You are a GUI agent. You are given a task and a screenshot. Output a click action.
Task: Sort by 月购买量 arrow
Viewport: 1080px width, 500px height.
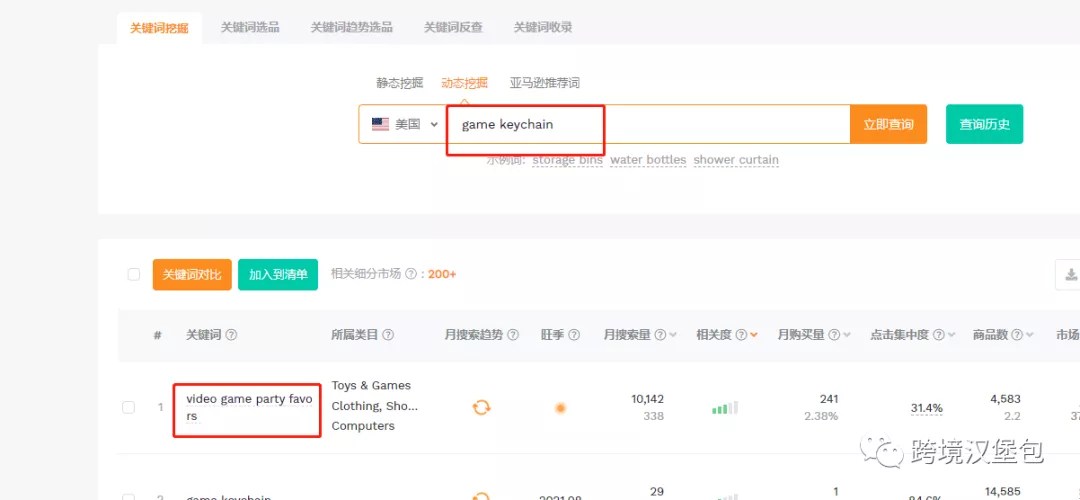[x=847, y=335]
